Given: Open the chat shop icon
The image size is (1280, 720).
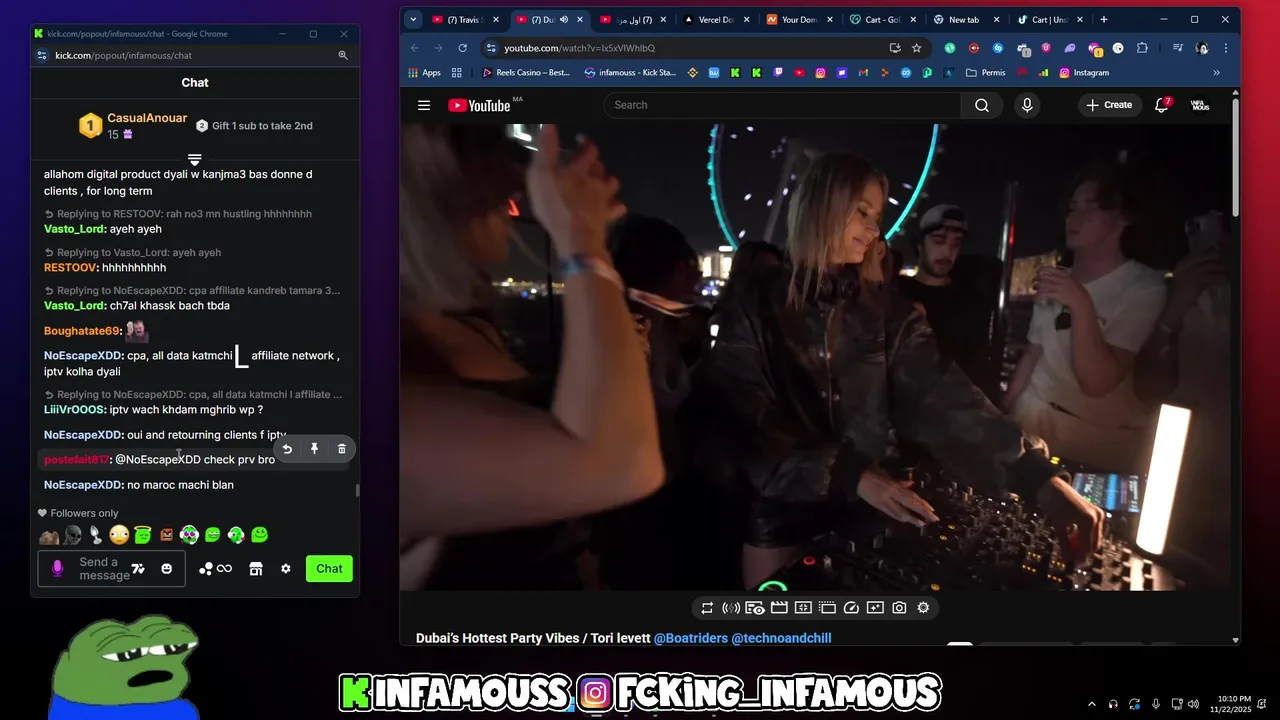Looking at the screenshot, I should (x=256, y=569).
